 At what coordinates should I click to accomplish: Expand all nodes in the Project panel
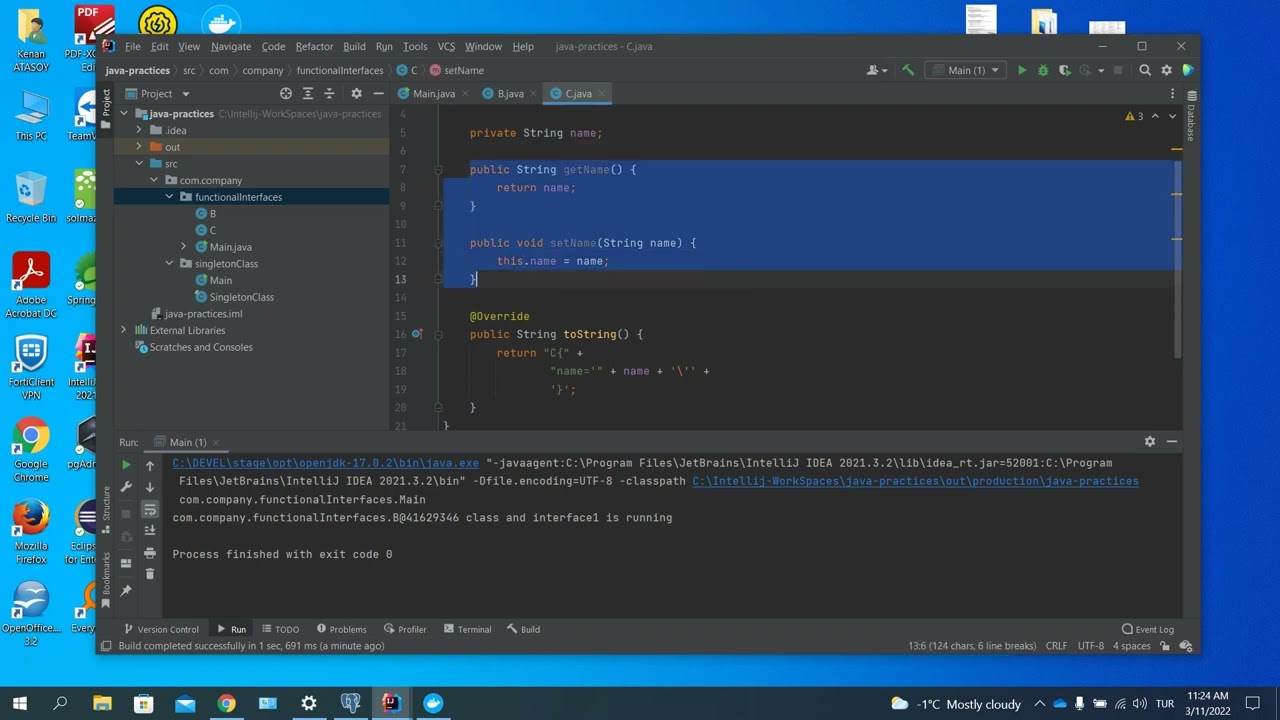click(x=308, y=93)
